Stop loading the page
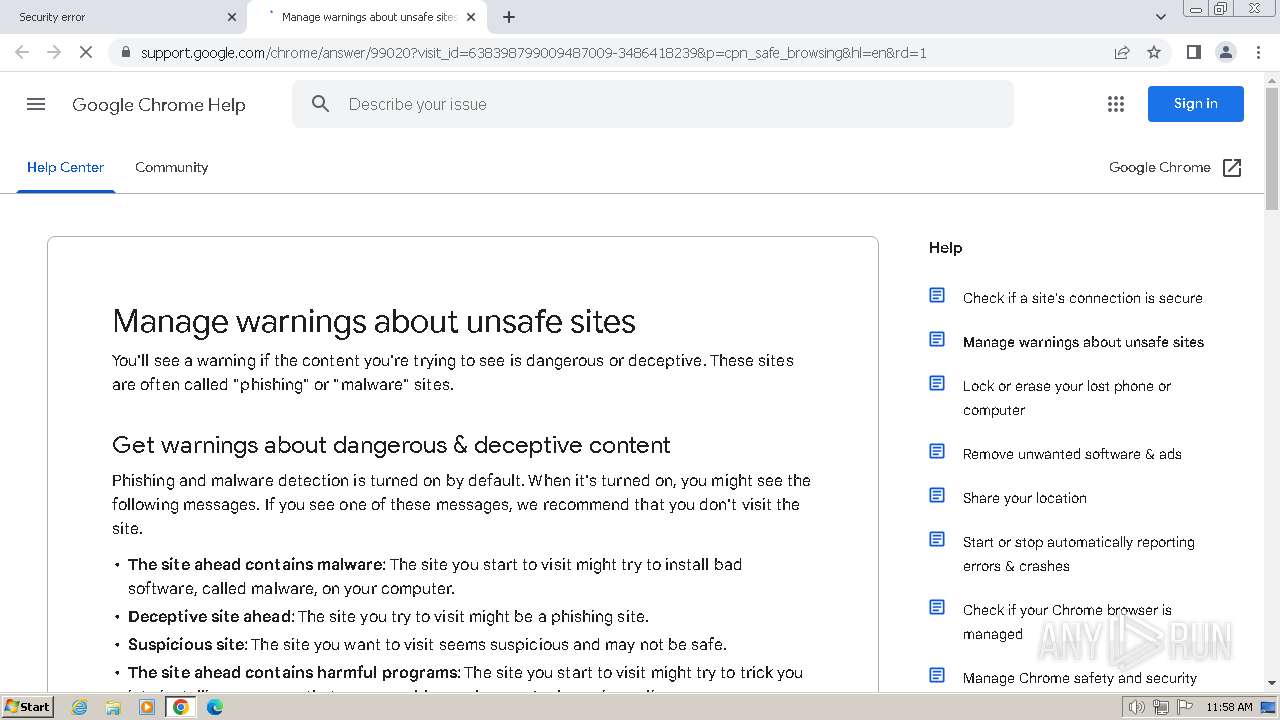This screenshot has height=720, width=1280. 86,52
